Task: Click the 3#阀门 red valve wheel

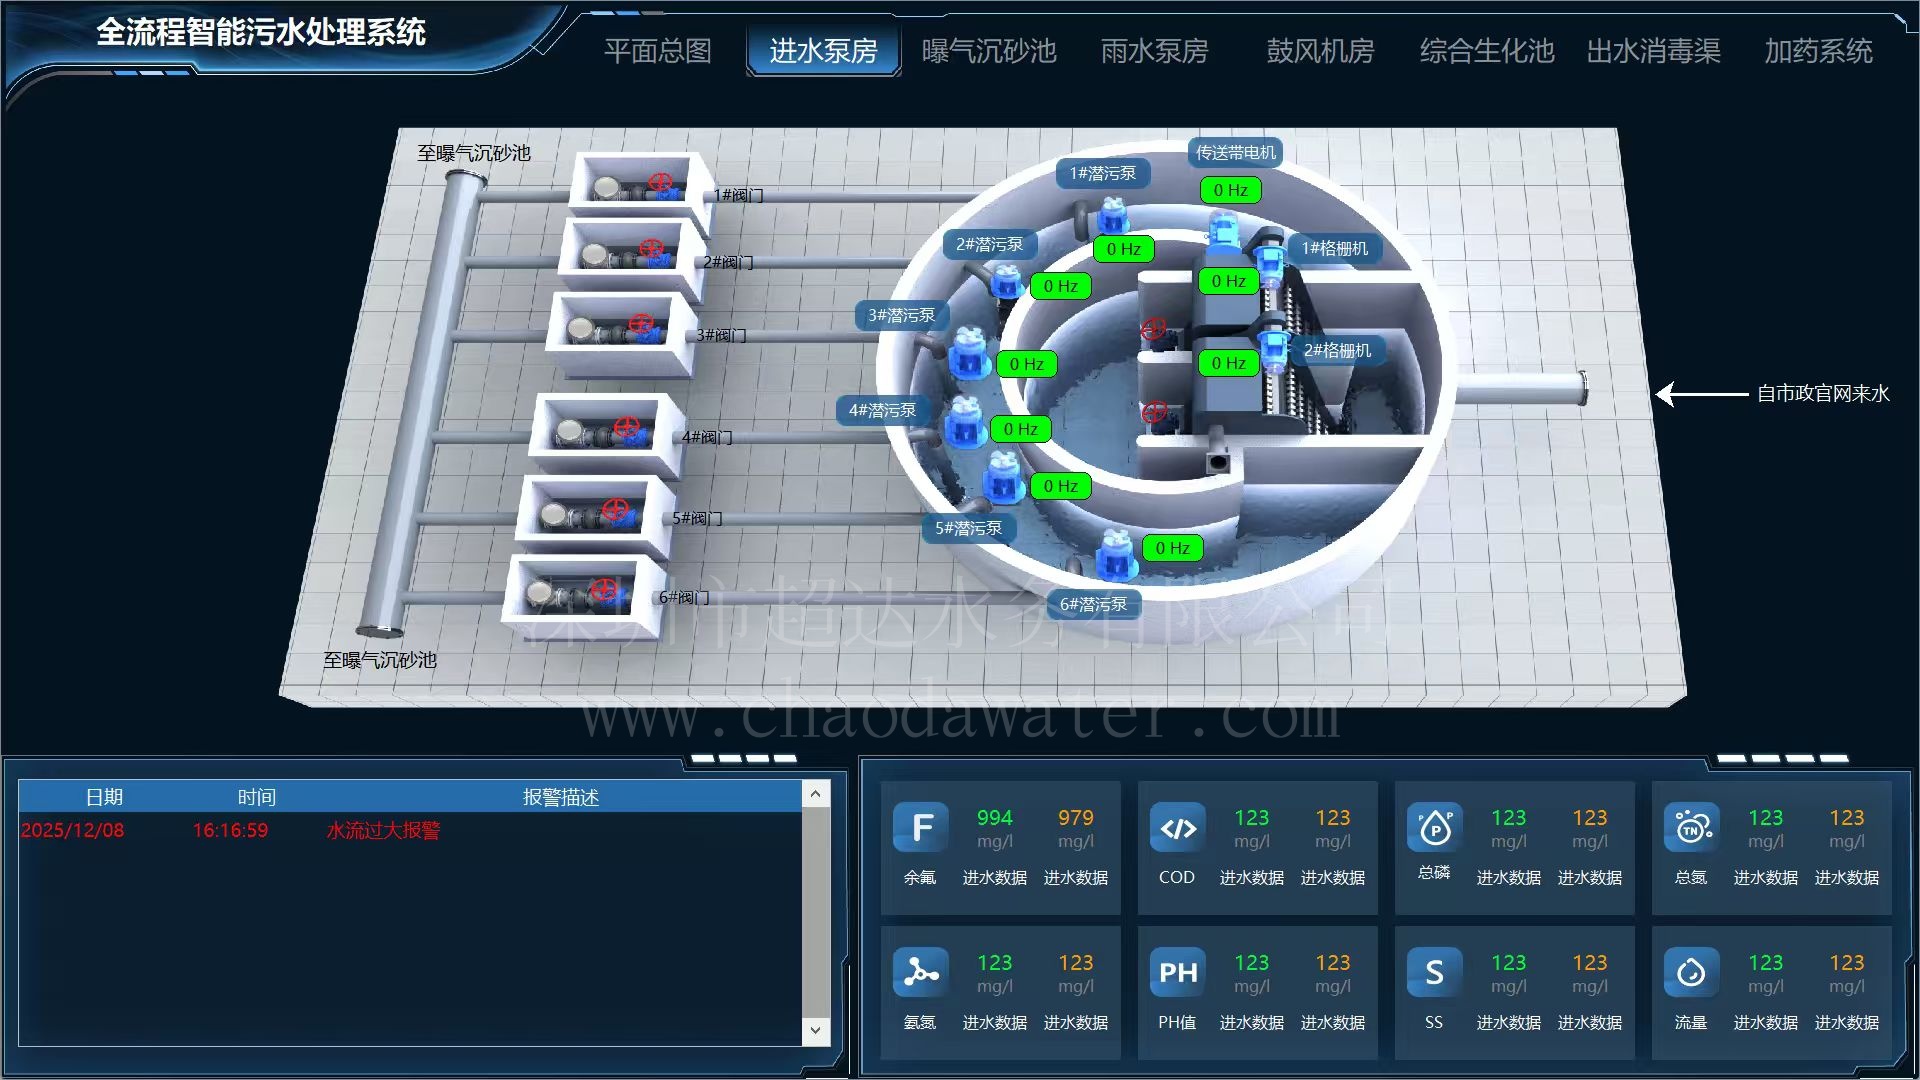Action: pyautogui.click(x=641, y=323)
